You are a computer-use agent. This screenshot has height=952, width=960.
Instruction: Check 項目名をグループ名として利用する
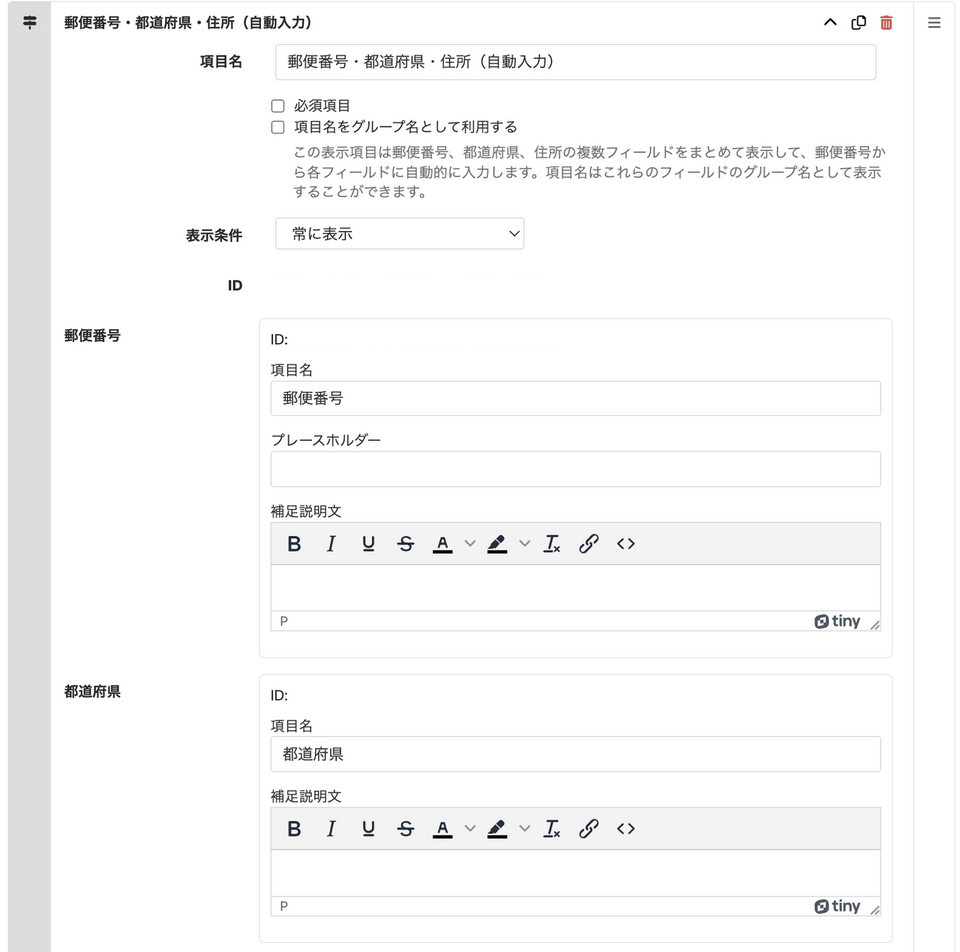pos(278,128)
